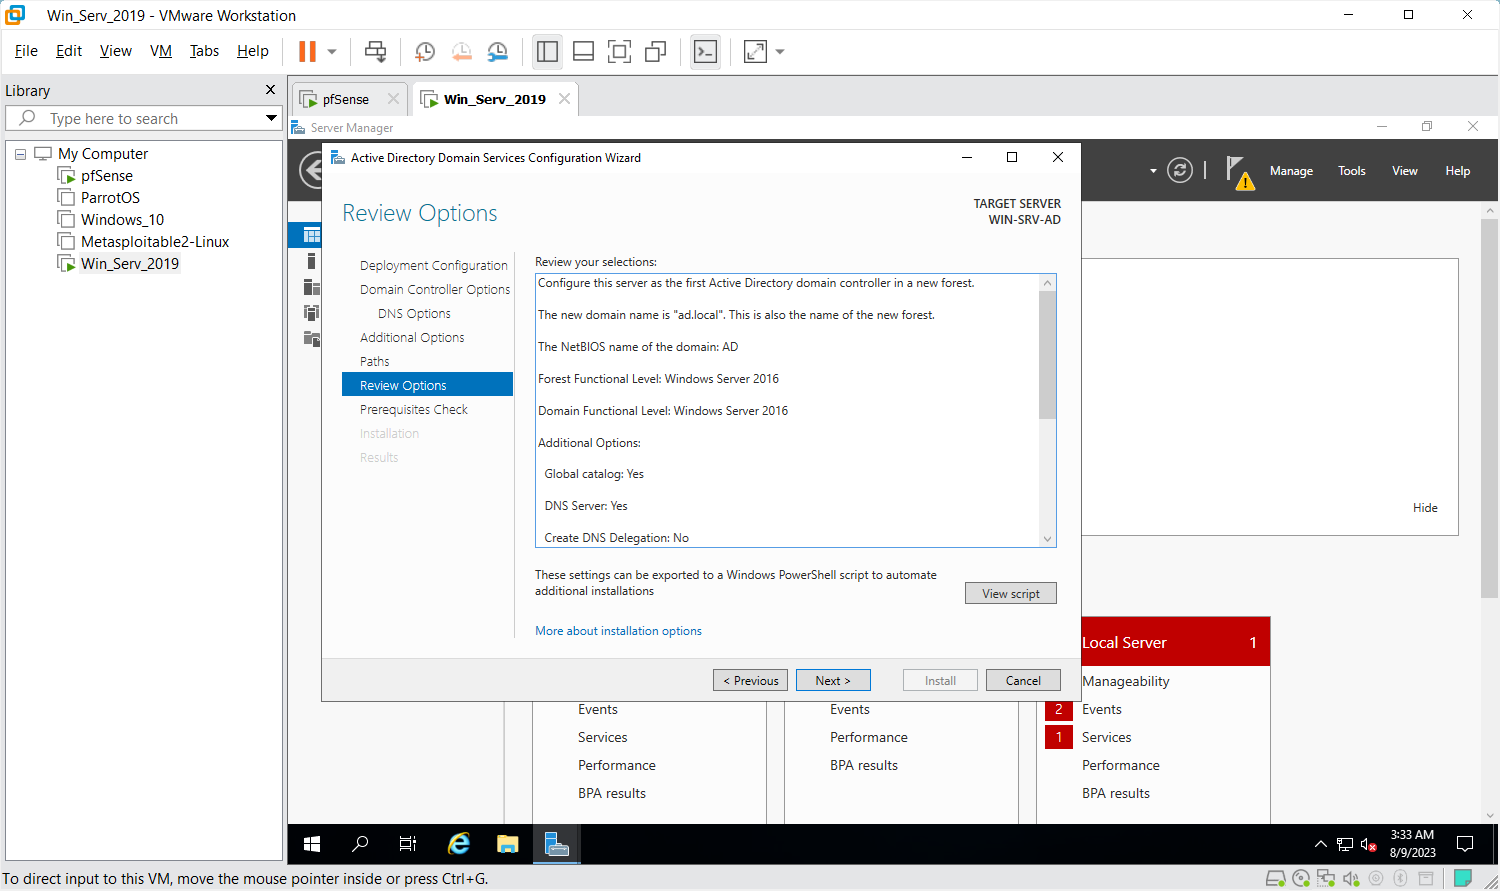Open the Local Server tile header

[1175, 642]
